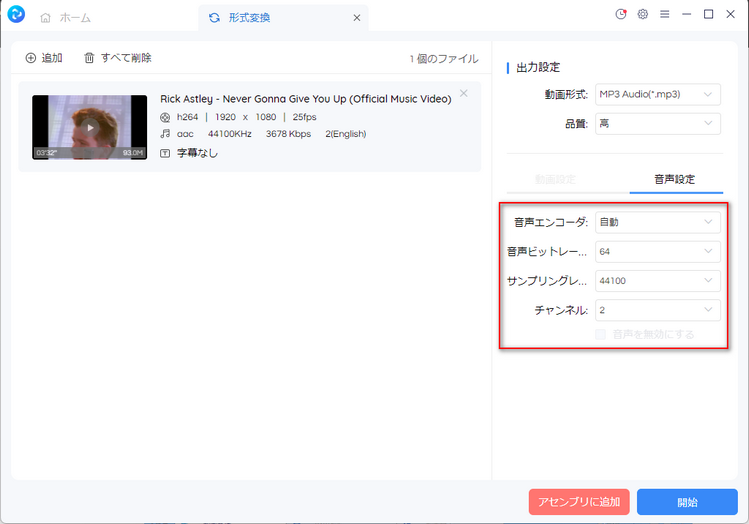The width and height of the screenshot is (749, 524).
Task: Open the 音声エンコーダ dropdown
Action: 657,222
